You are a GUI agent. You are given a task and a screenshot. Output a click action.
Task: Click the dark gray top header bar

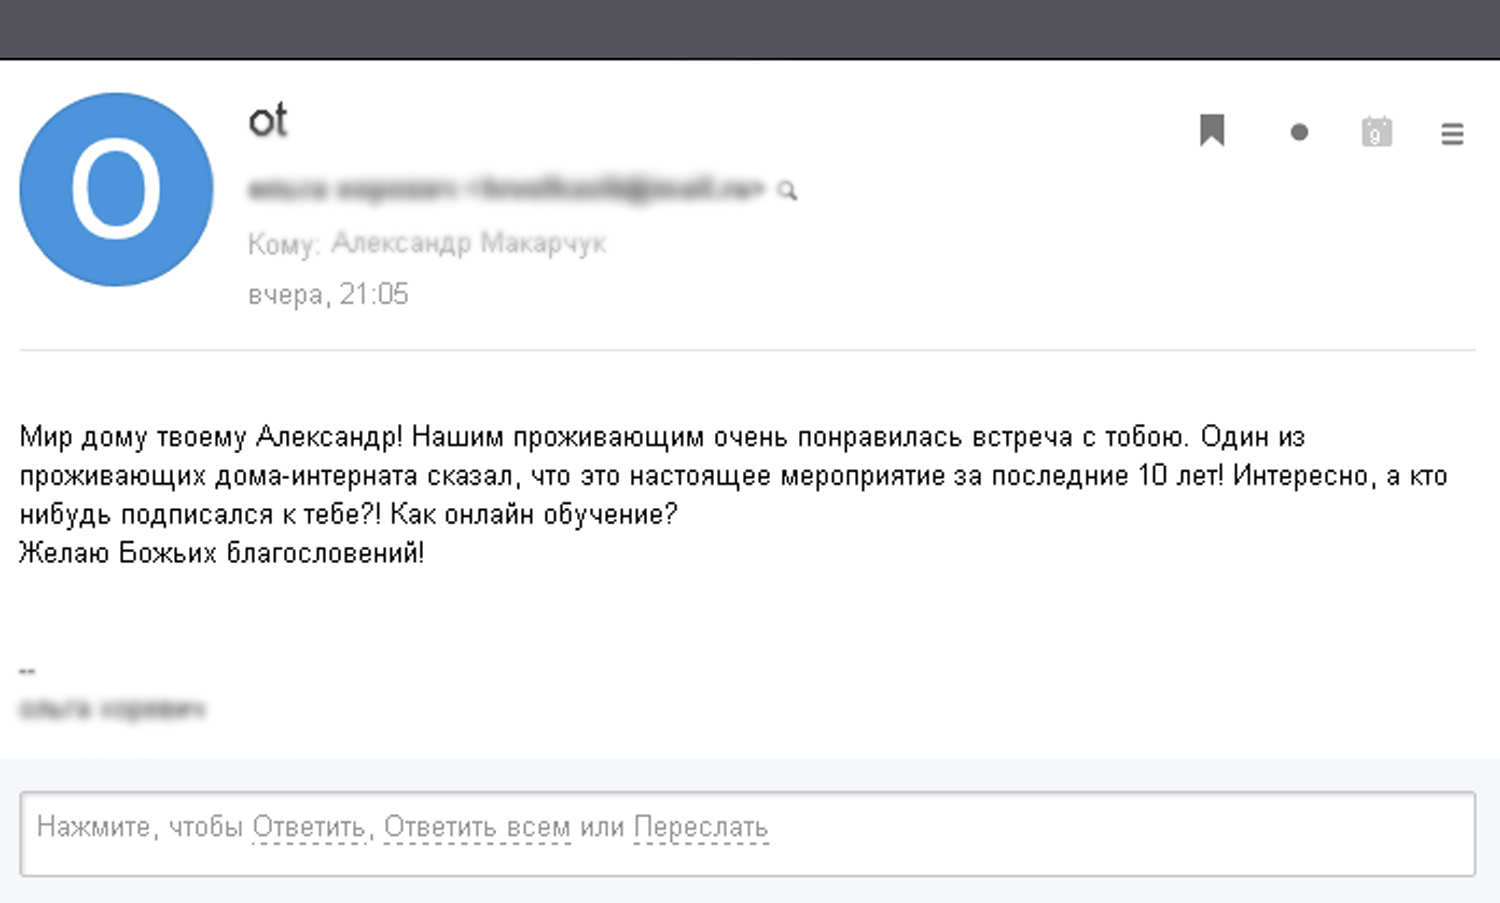tap(750, 29)
